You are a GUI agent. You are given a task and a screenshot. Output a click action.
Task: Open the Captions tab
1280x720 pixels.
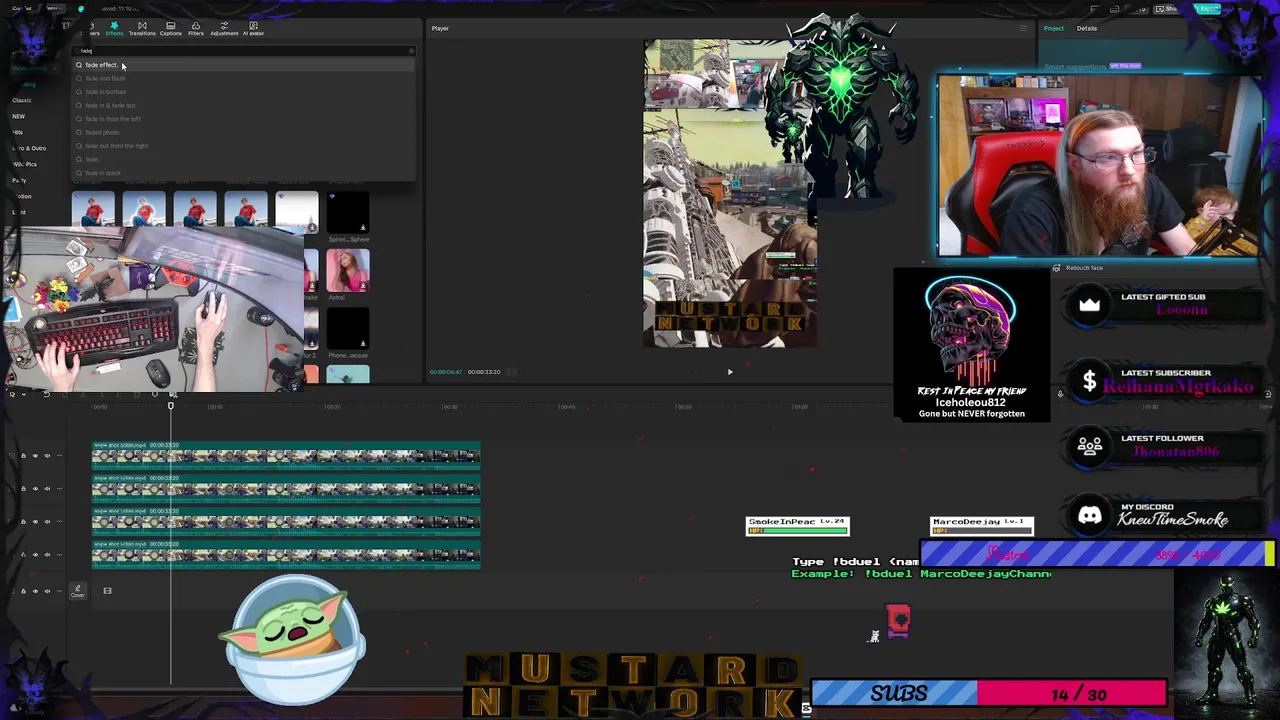tap(170, 29)
